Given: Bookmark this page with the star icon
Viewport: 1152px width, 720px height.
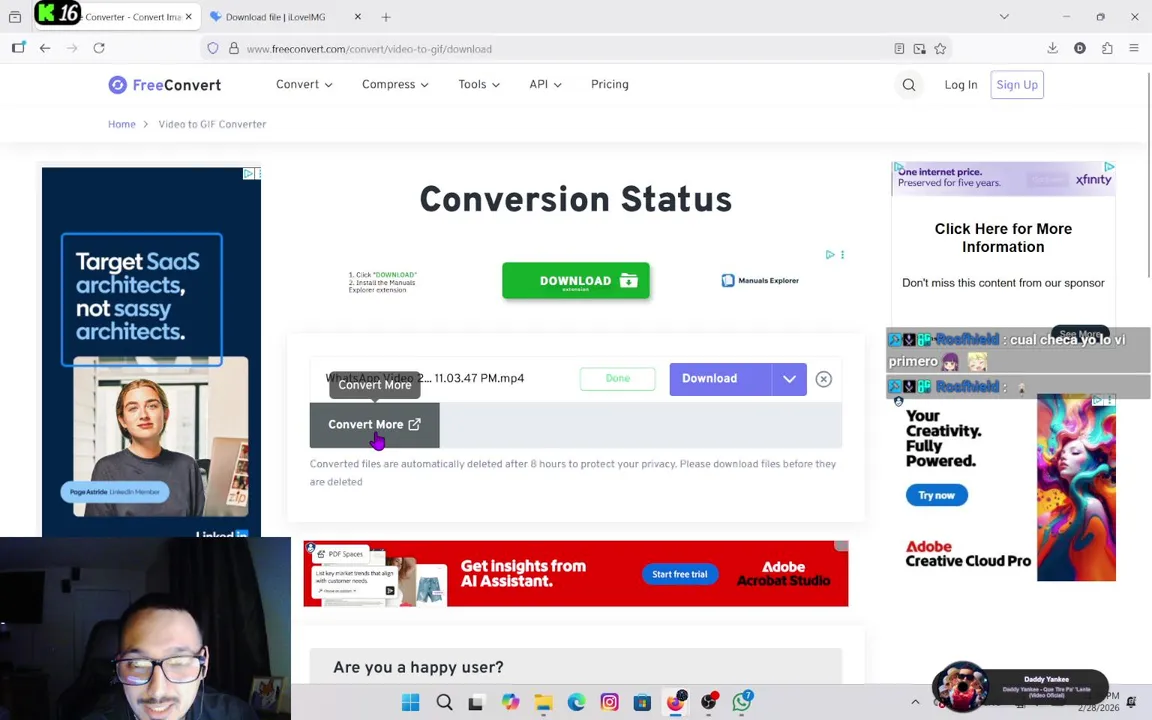Looking at the screenshot, I should (x=940, y=49).
